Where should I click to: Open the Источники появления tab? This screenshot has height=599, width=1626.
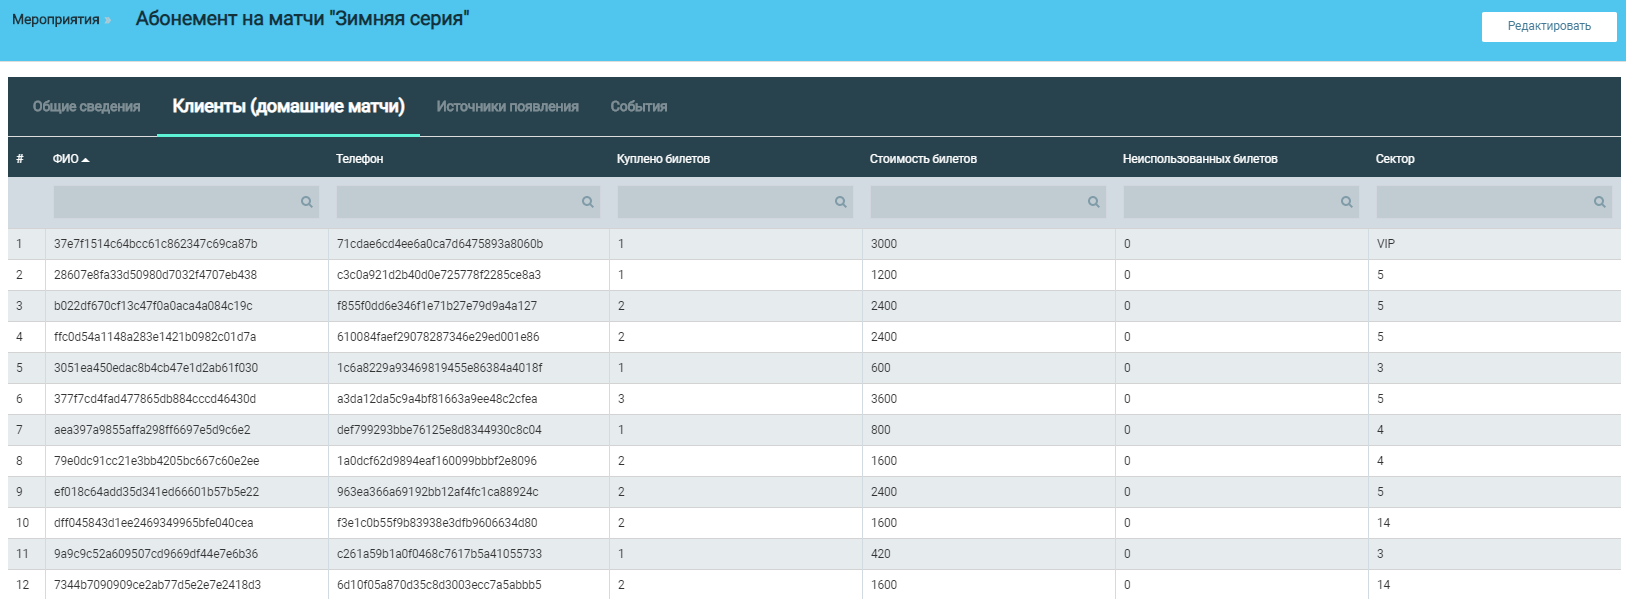click(507, 107)
